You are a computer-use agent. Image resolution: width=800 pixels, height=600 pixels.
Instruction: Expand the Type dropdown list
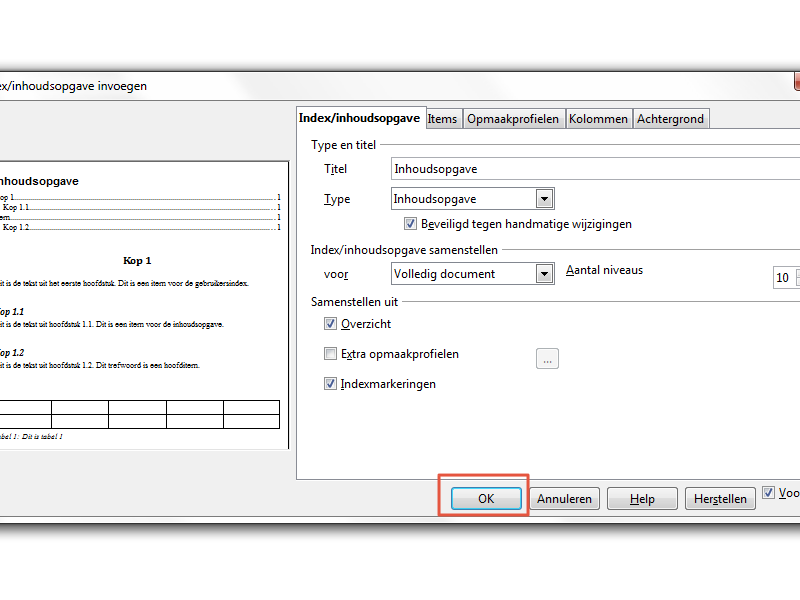click(x=544, y=199)
